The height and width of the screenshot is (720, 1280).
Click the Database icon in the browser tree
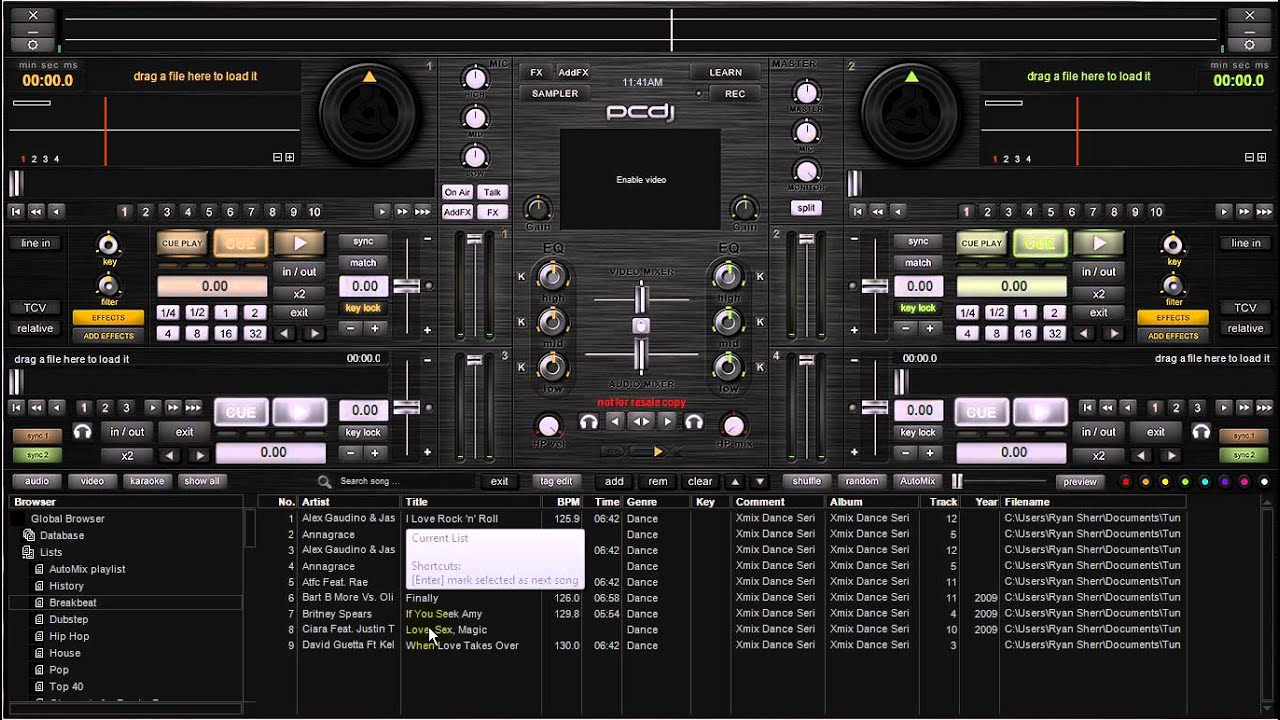[x=28, y=535]
